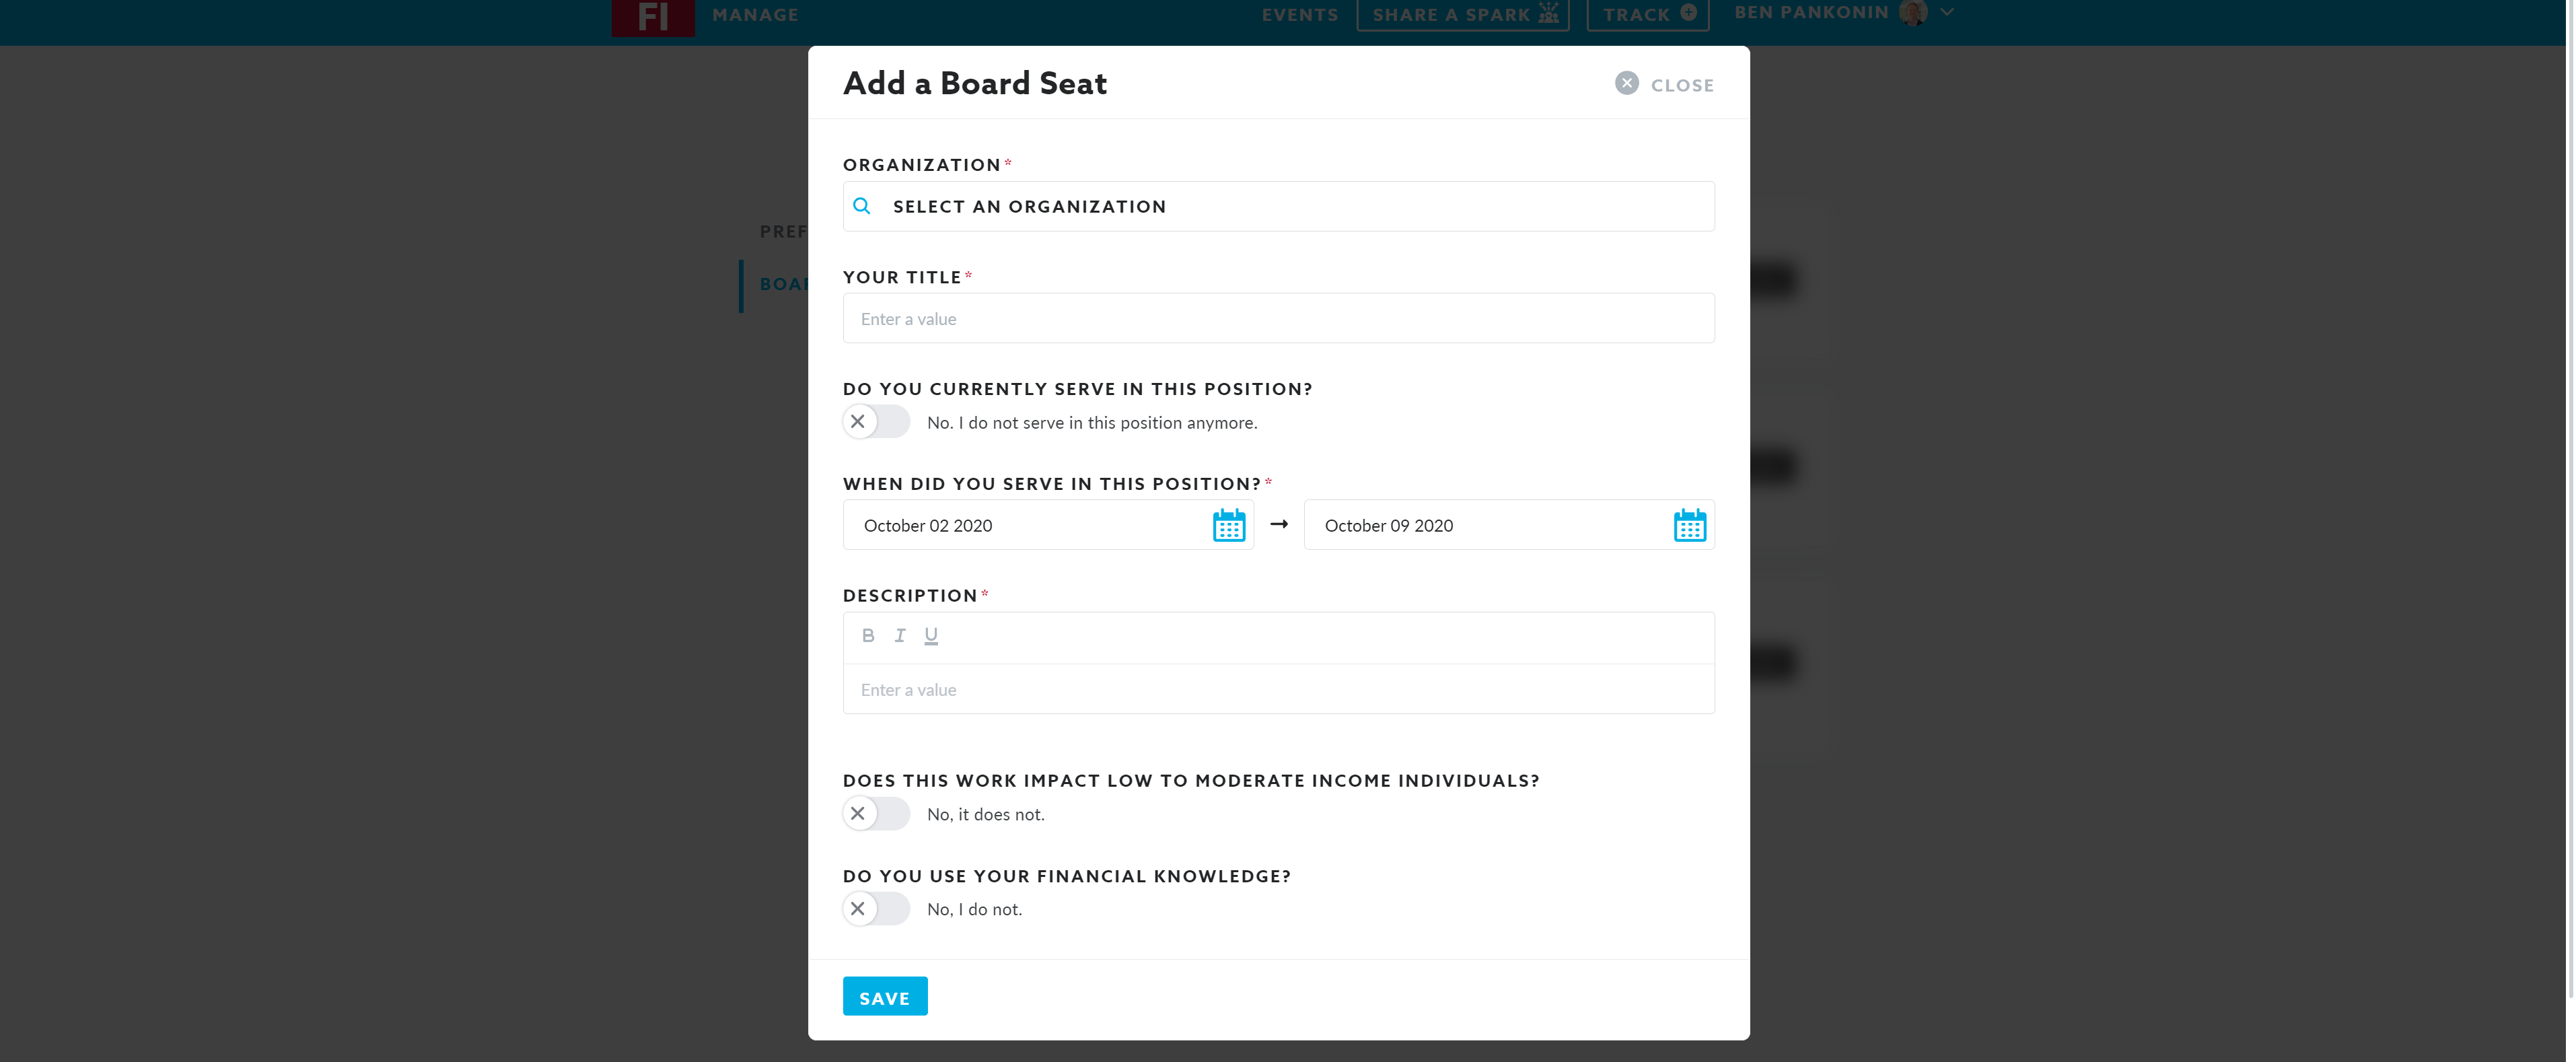Click the organization search magnifier icon

862,206
